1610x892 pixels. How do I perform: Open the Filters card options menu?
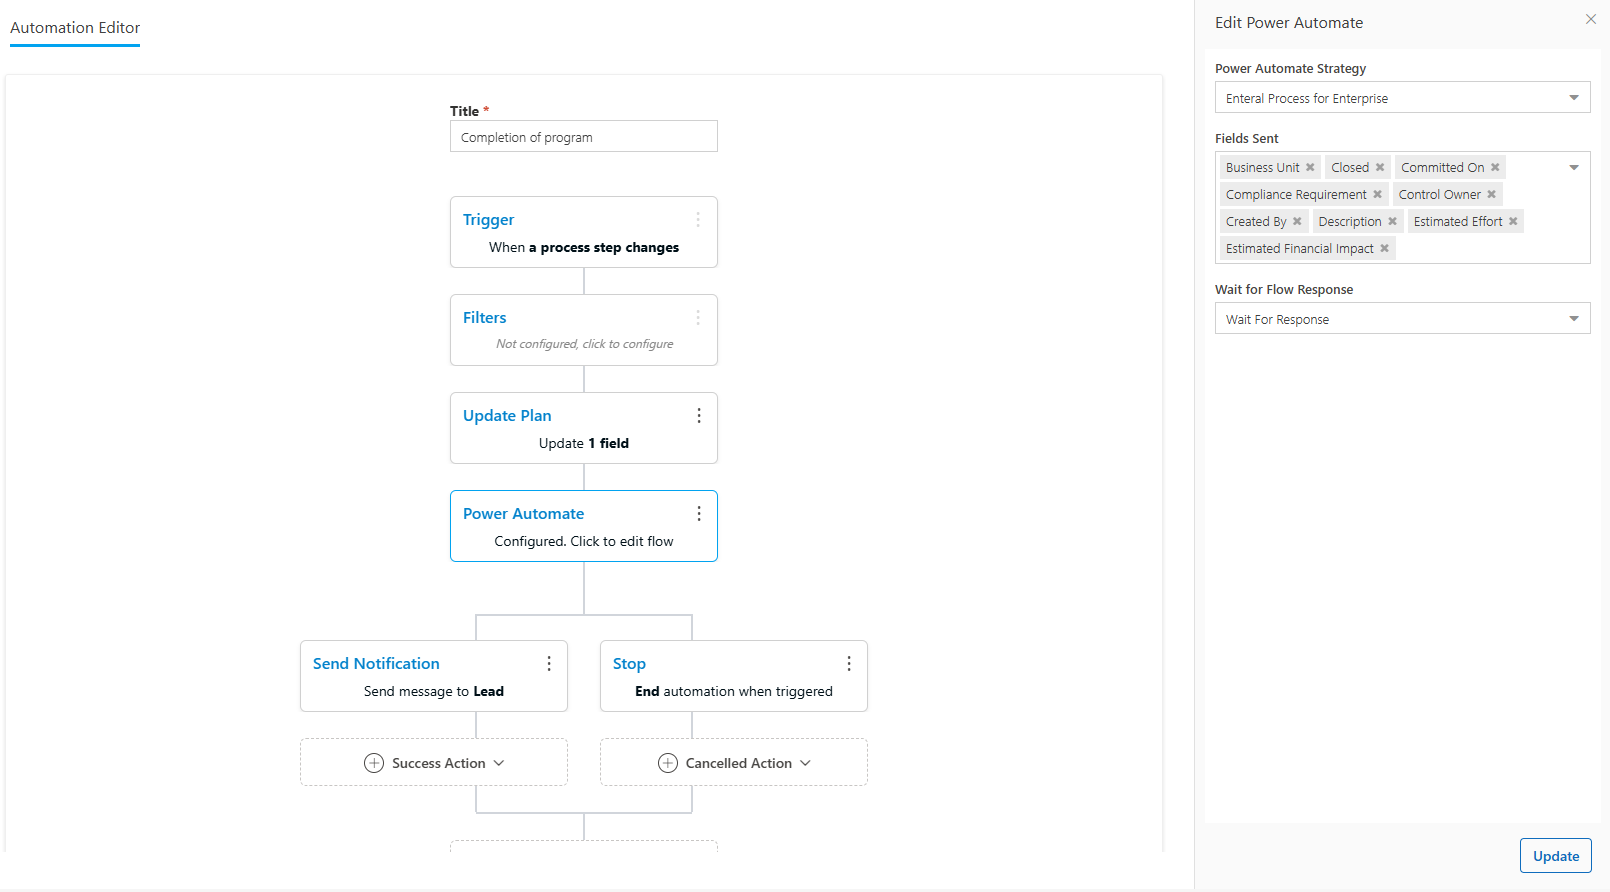pos(698,318)
